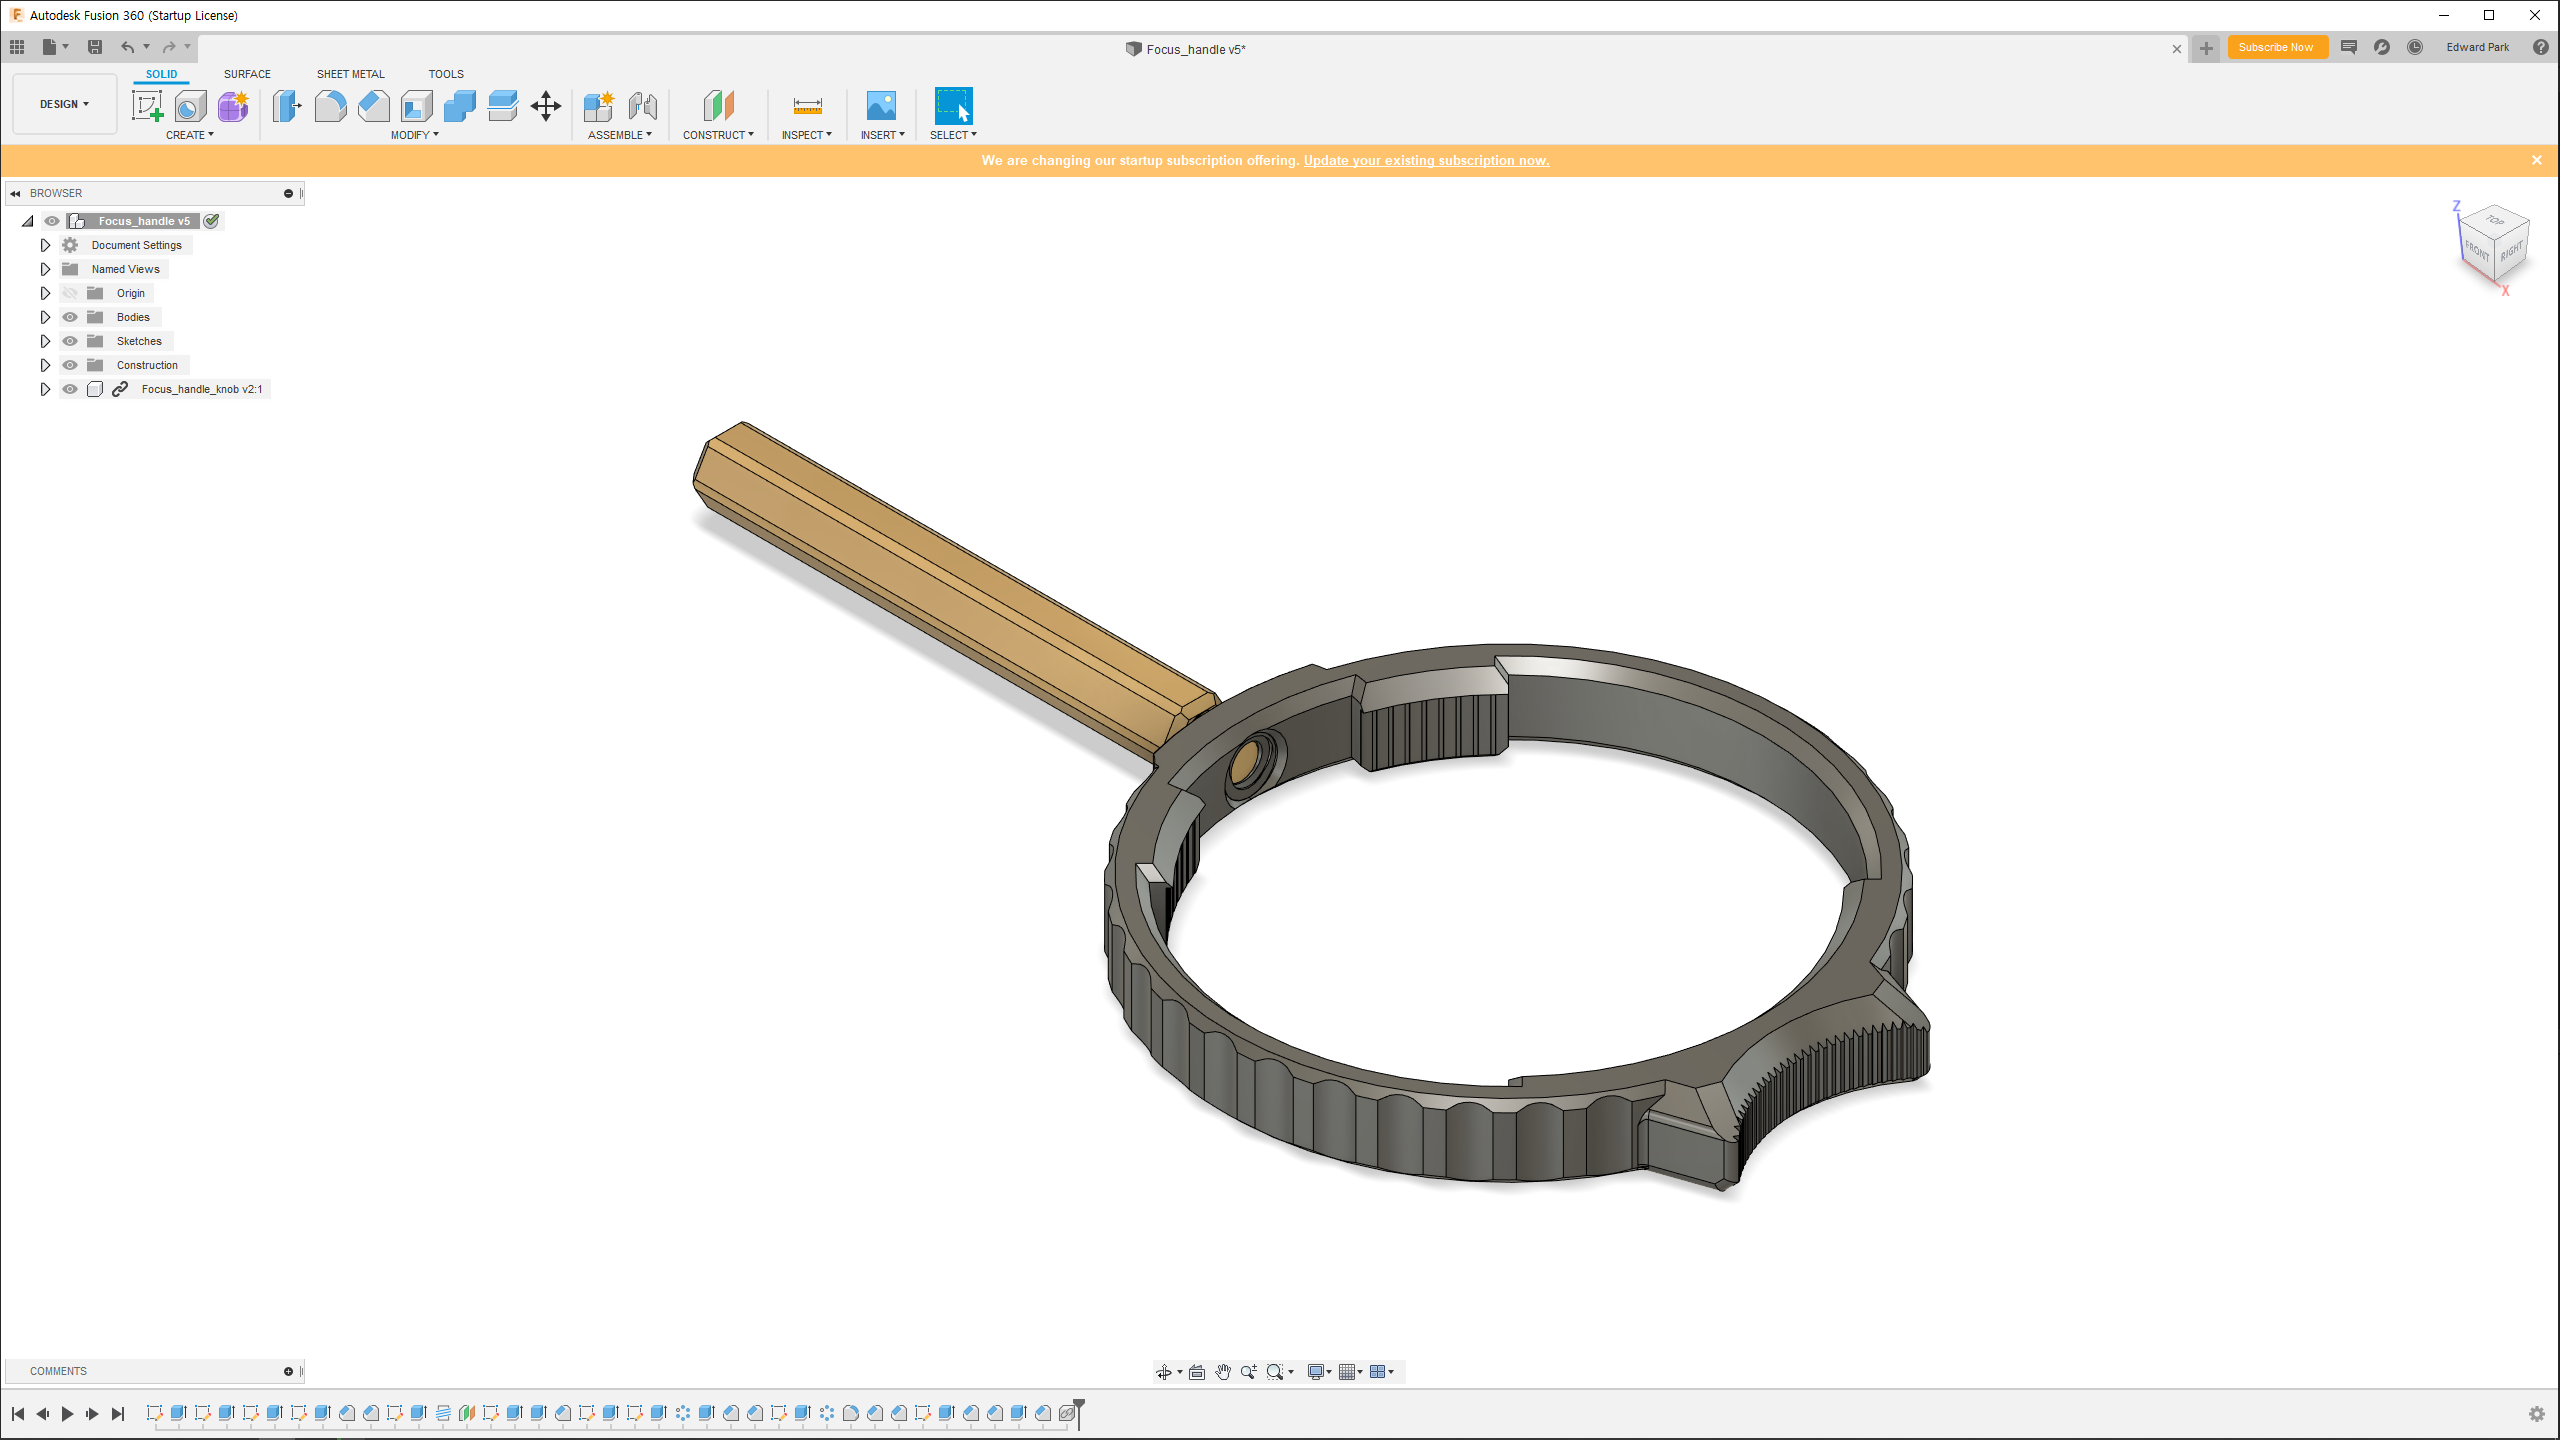Open the SHEET METAL tab
2560x1440 pixels.
(350, 74)
